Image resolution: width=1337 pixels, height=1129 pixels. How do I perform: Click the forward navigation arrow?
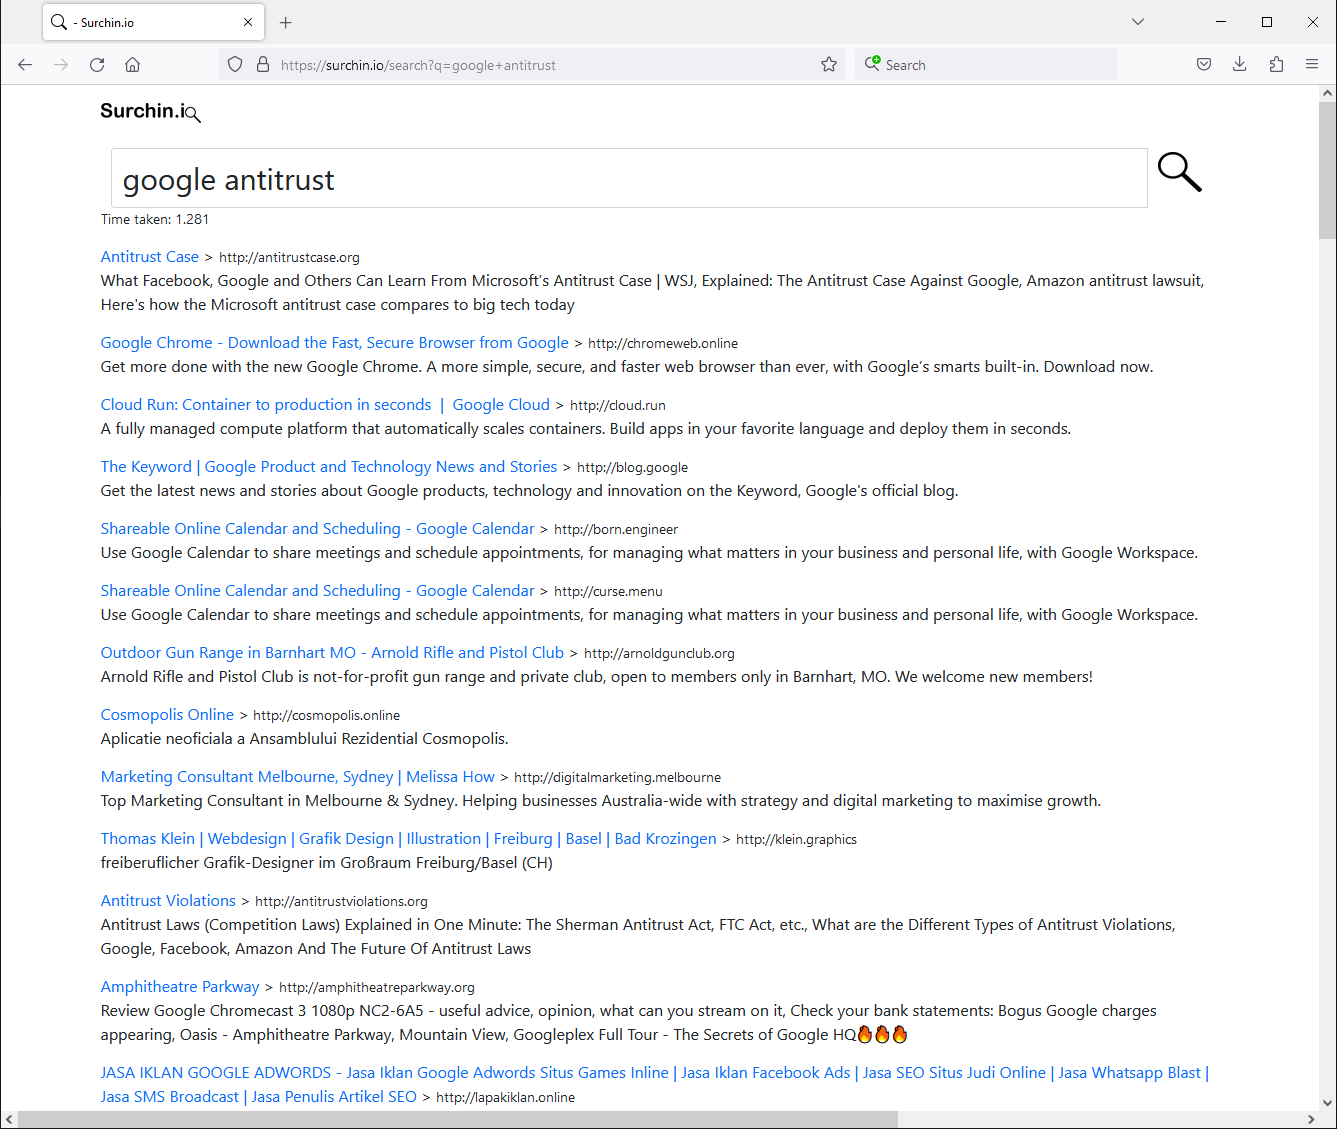61,65
